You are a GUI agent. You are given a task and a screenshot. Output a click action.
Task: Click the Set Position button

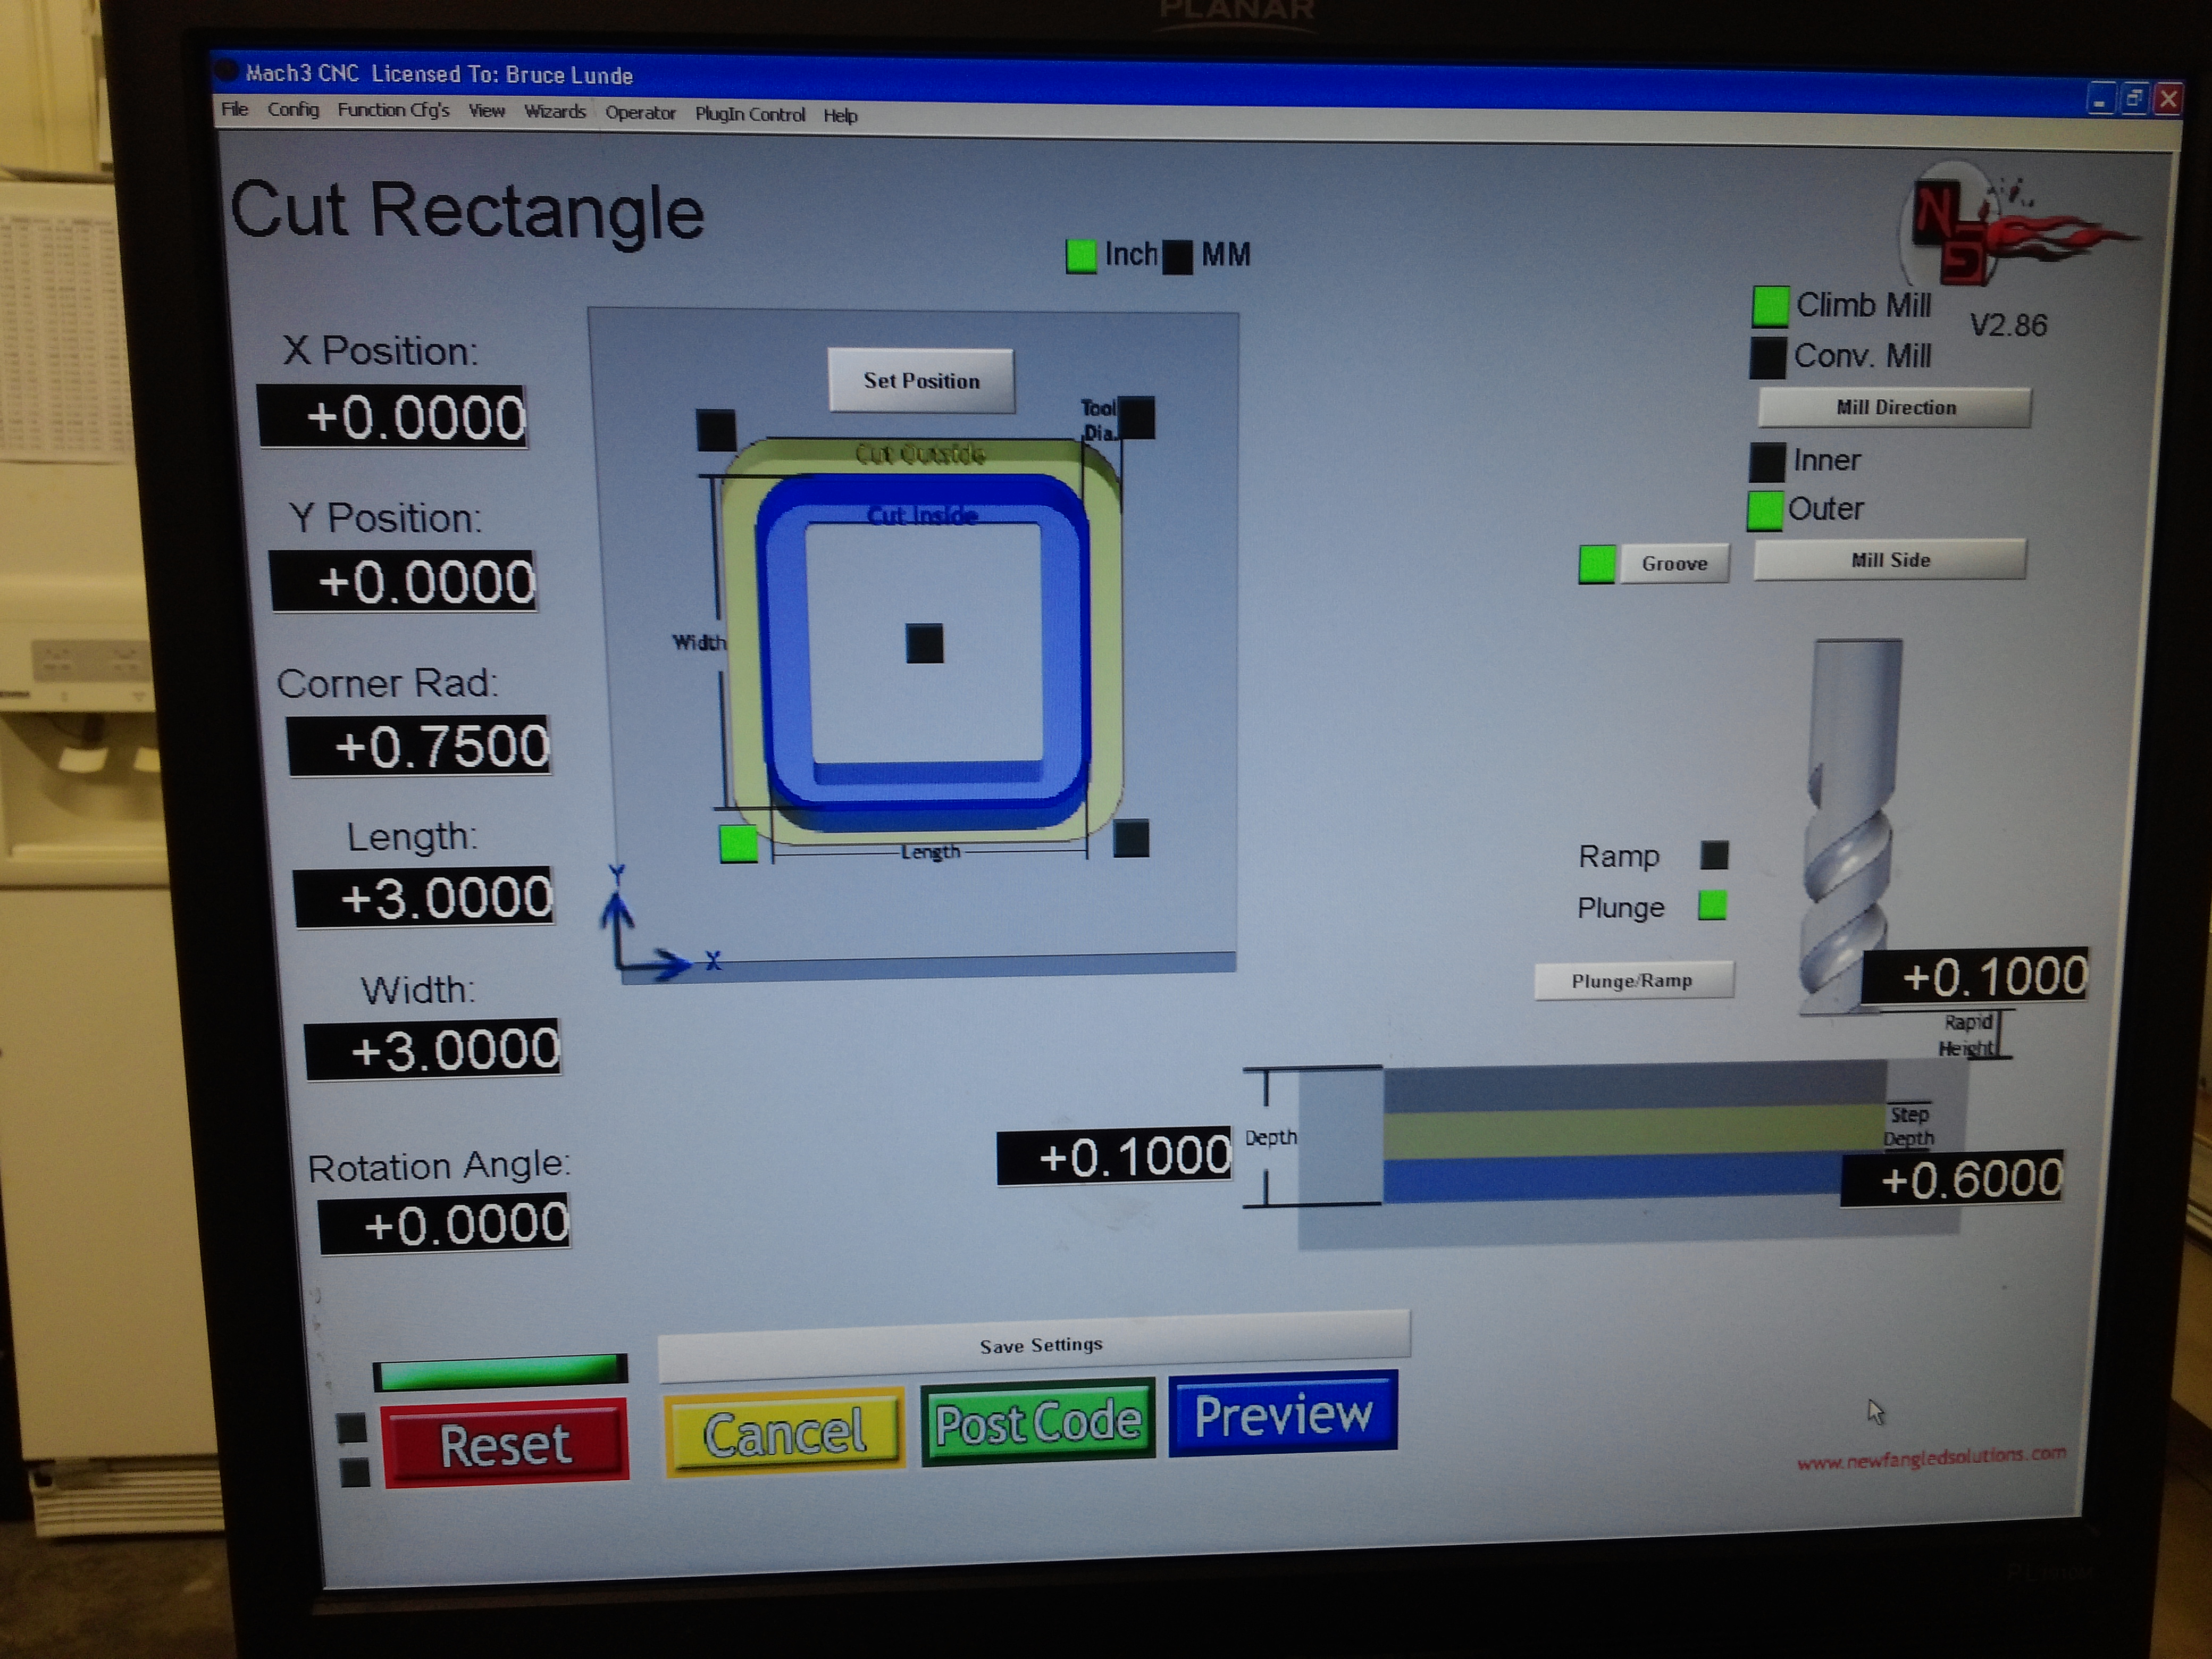pos(921,380)
